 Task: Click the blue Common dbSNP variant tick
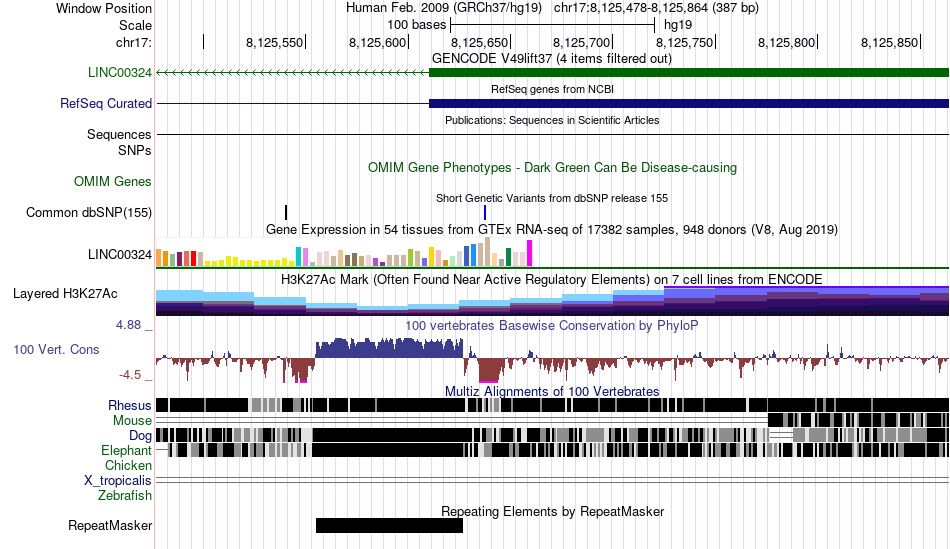(485, 212)
